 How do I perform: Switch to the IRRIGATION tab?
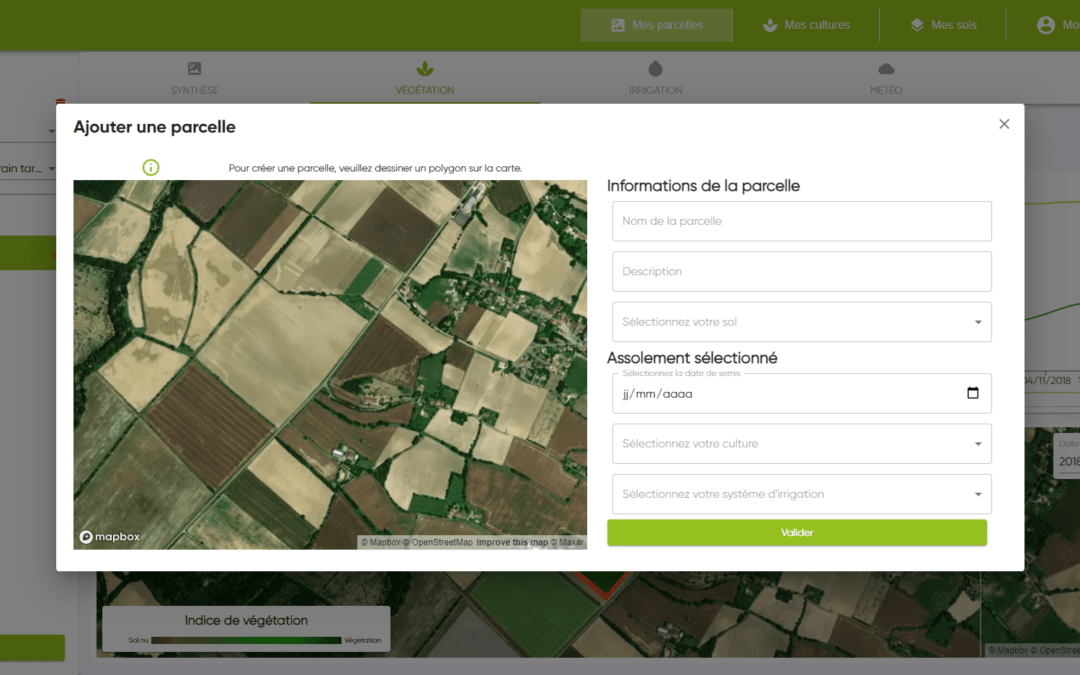tap(655, 78)
